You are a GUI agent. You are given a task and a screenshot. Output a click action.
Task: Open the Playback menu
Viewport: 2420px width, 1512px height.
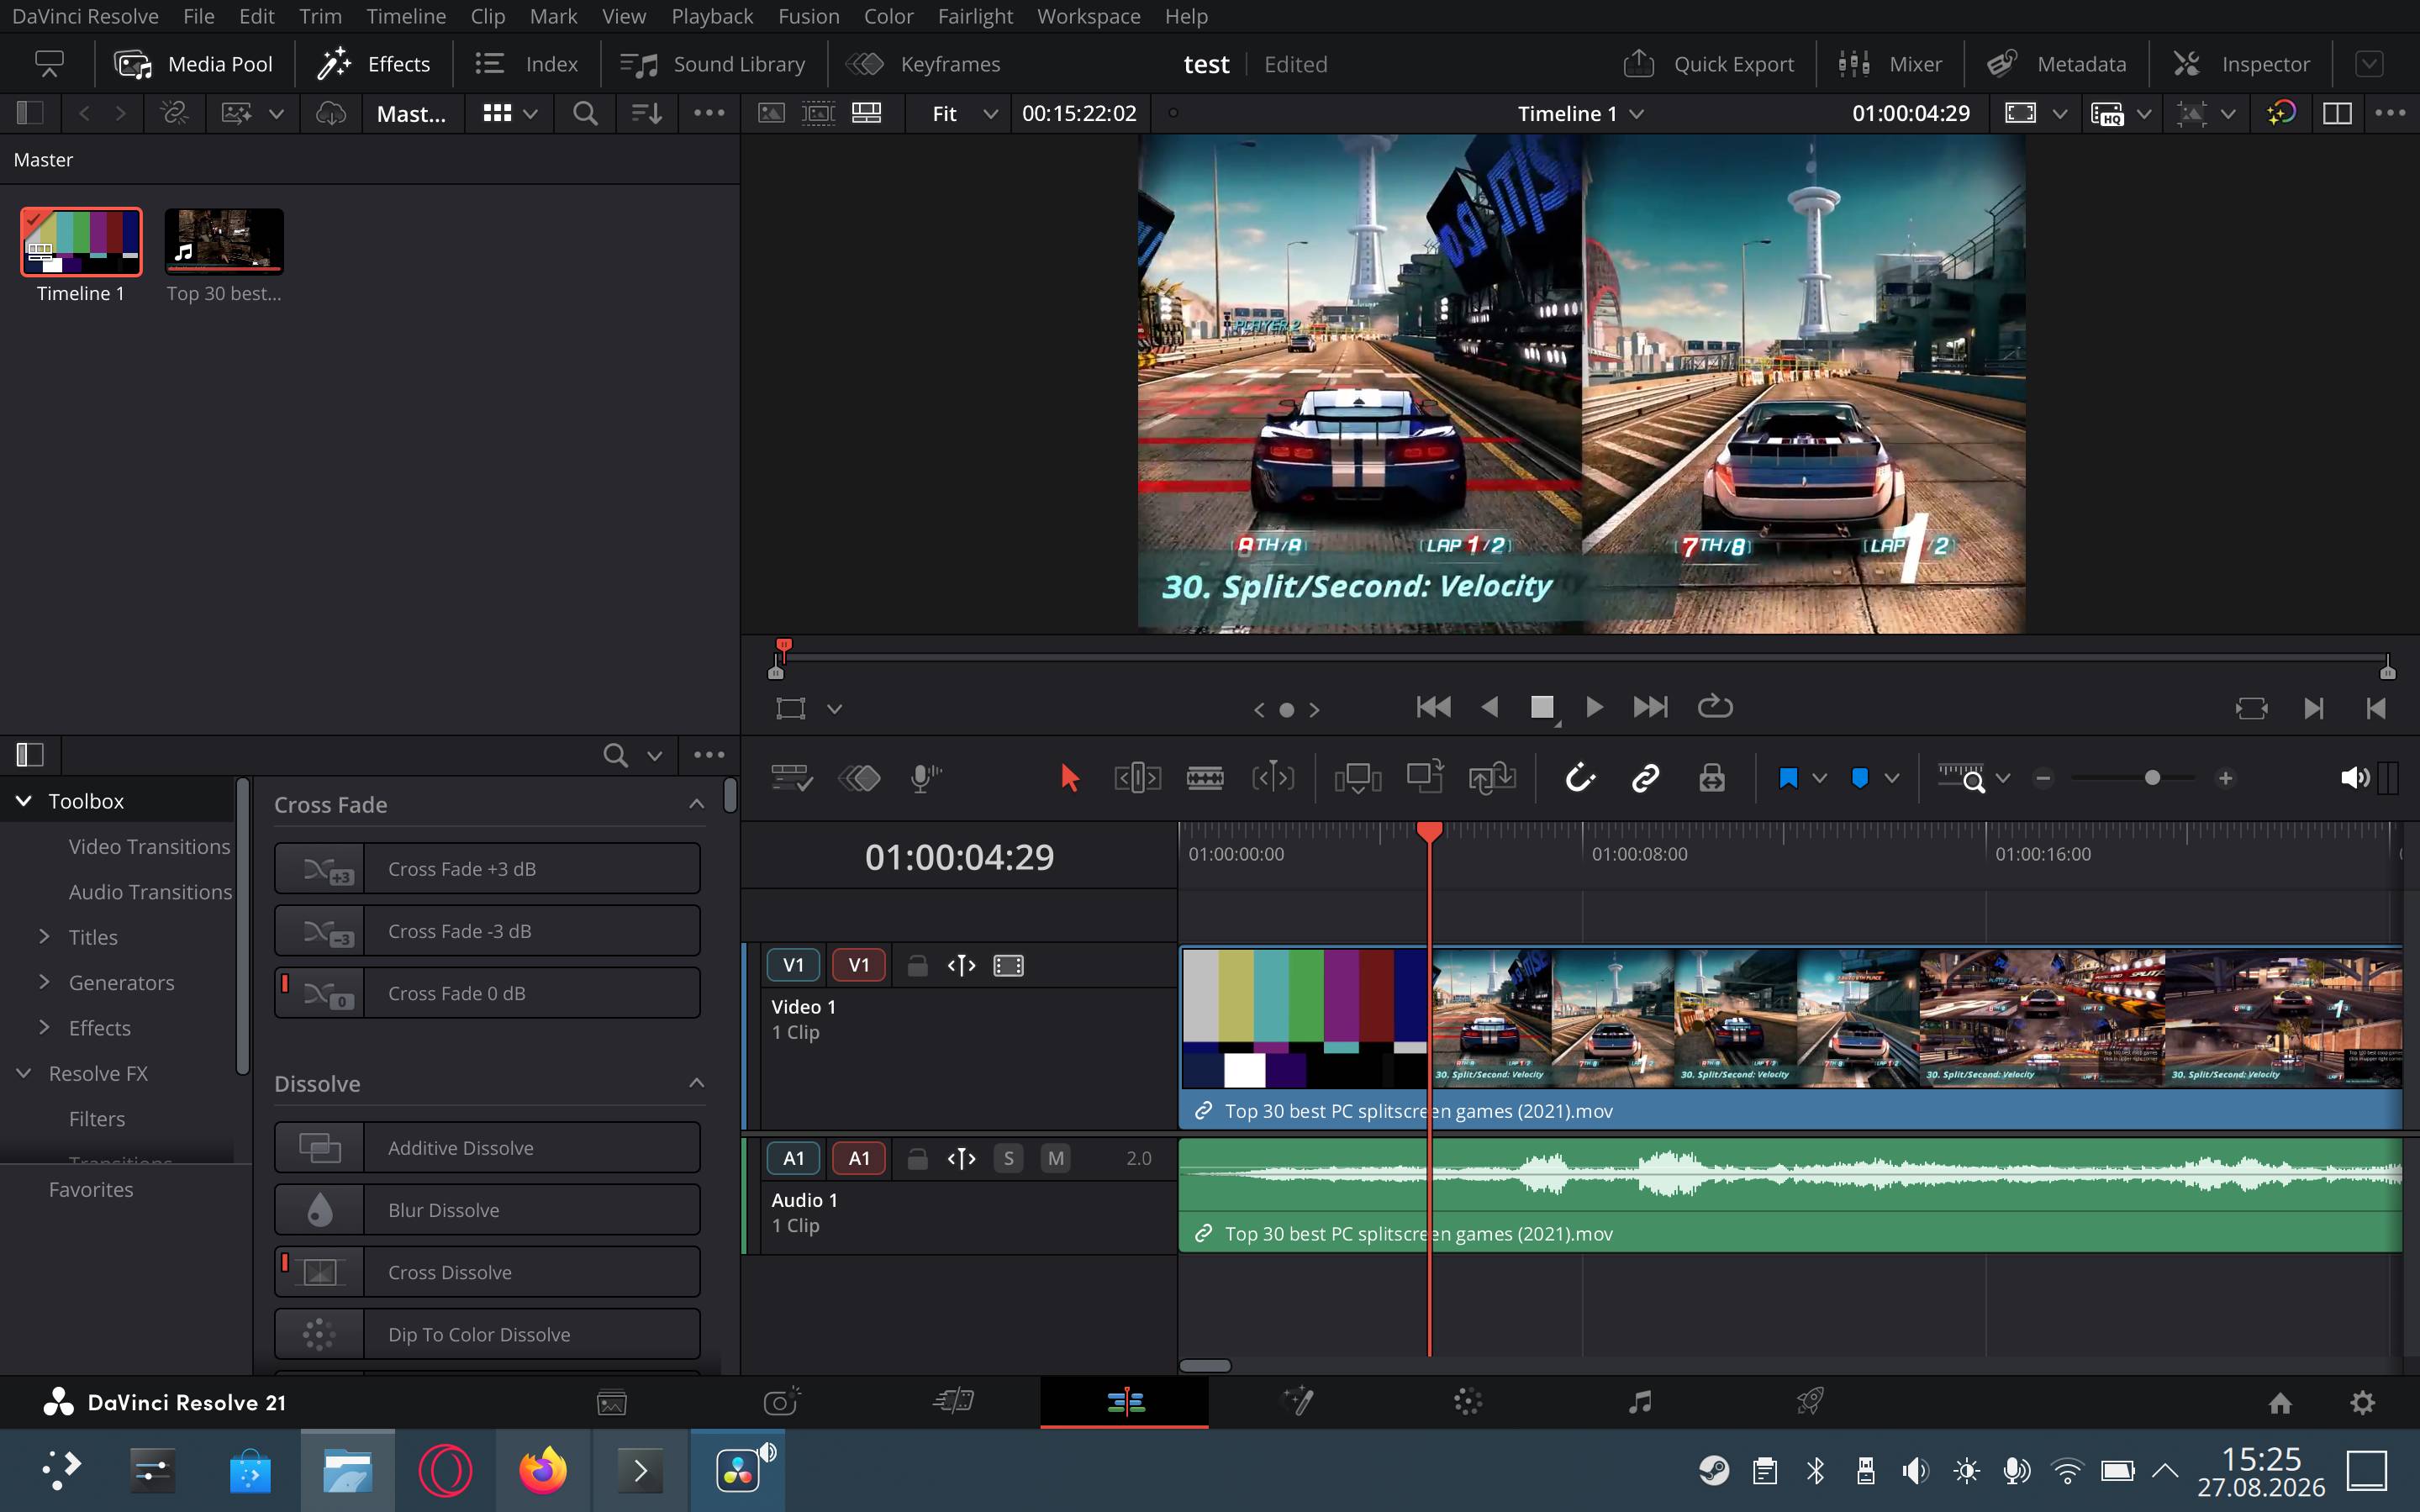point(712,16)
